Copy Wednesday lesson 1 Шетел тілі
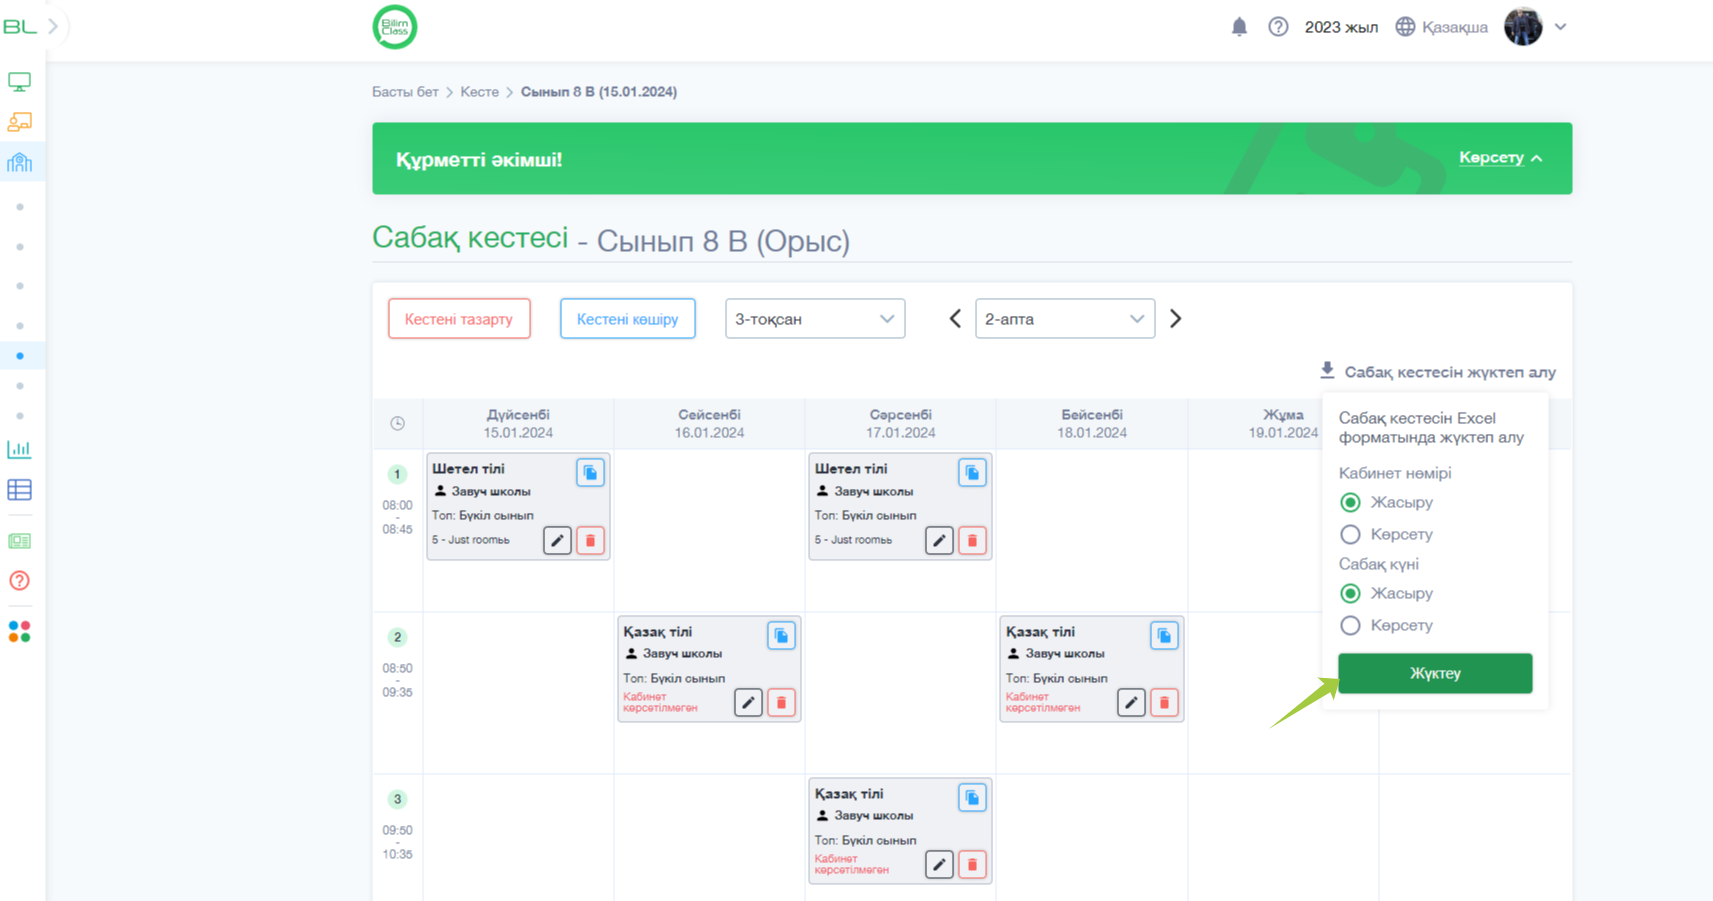Viewport: 1713px width, 901px height. point(972,473)
